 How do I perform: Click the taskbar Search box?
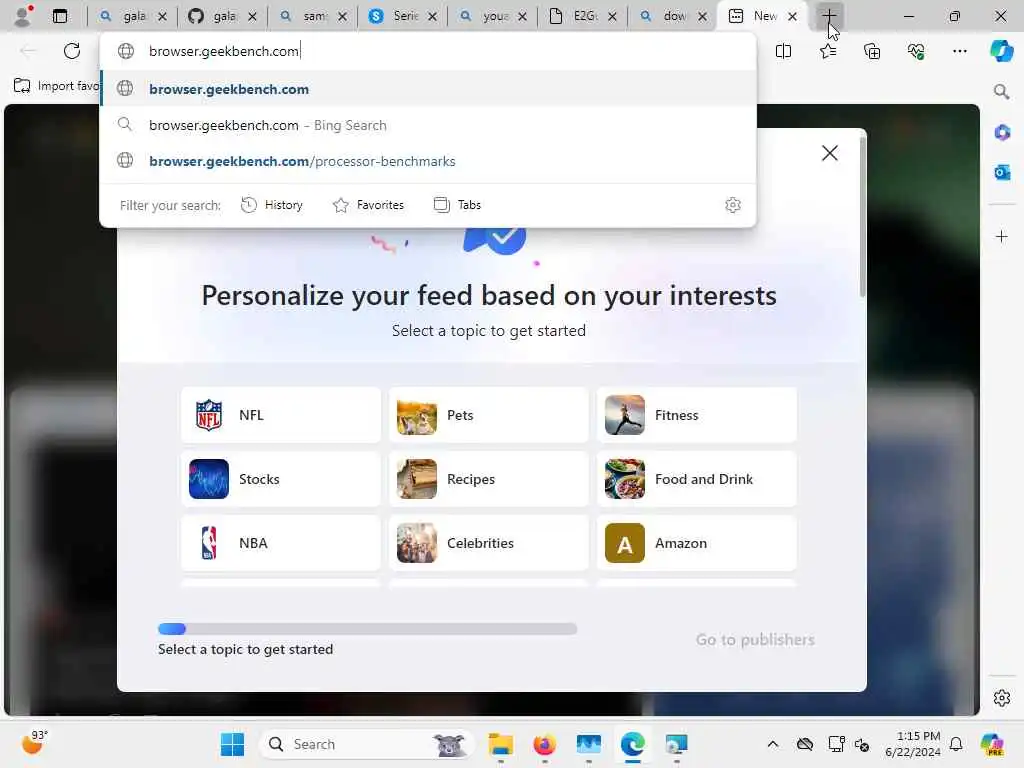366,744
